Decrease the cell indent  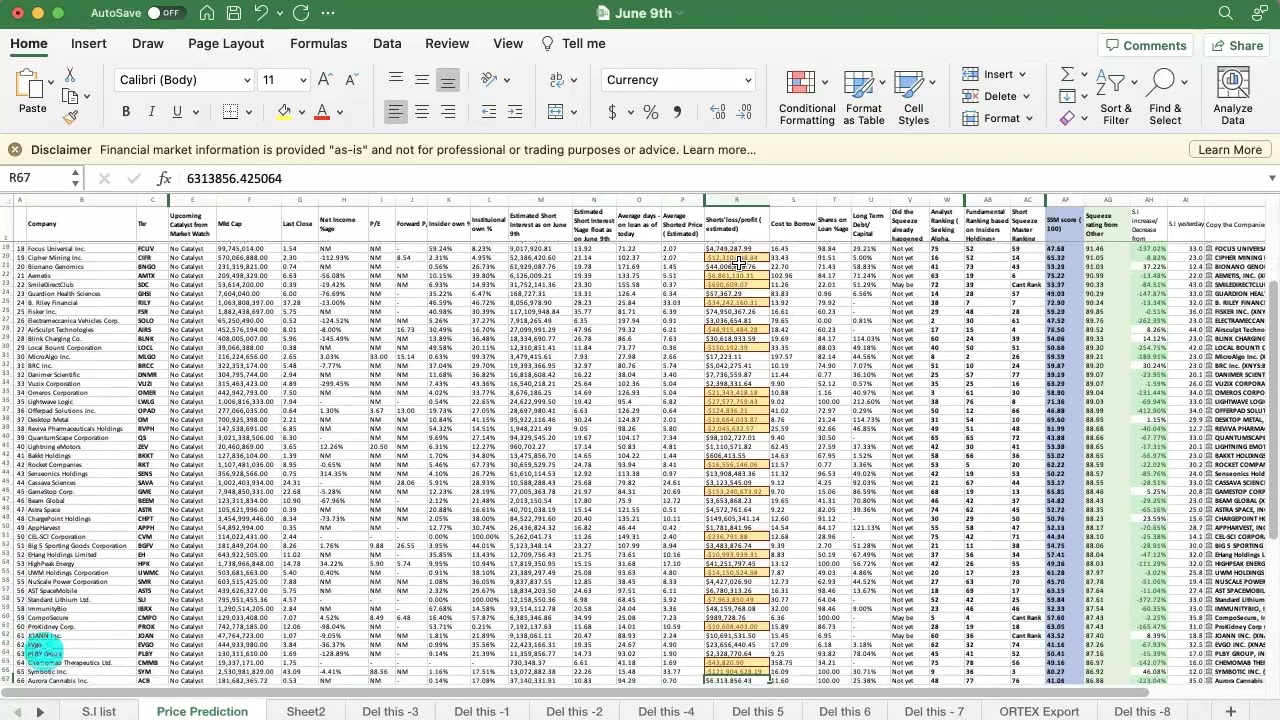(x=489, y=112)
